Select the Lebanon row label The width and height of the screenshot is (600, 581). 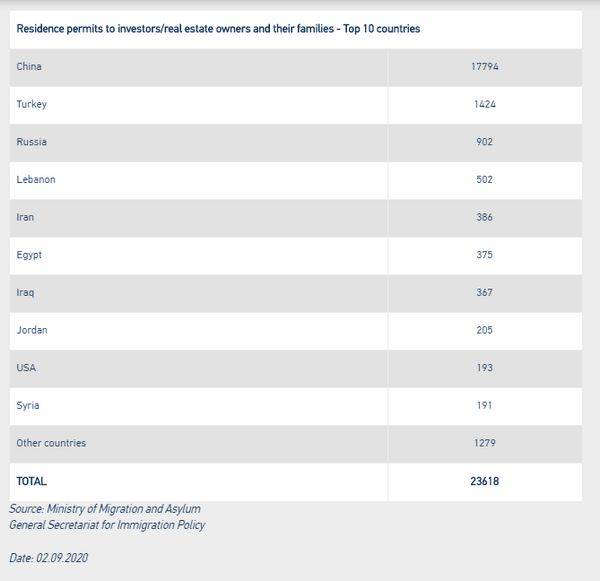point(36,180)
